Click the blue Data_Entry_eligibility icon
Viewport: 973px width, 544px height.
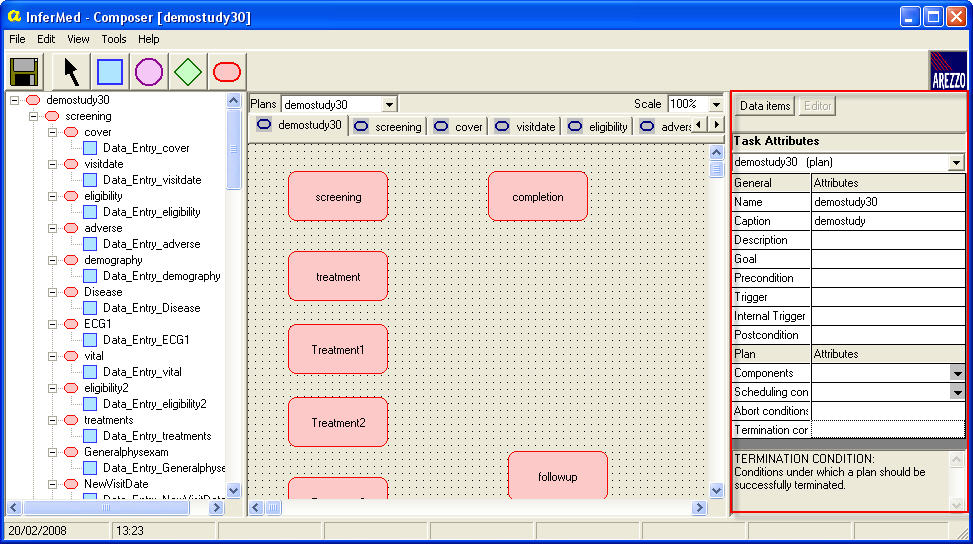pyautogui.click(x=90, y=212)
